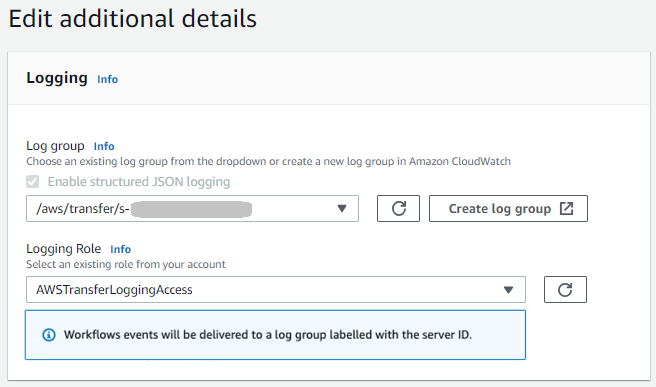This screenshot has height=387, width=656.
Task: Click the 'Enable structured JSON logging' label
Action: pyautogui.click(x=139, y=182)
